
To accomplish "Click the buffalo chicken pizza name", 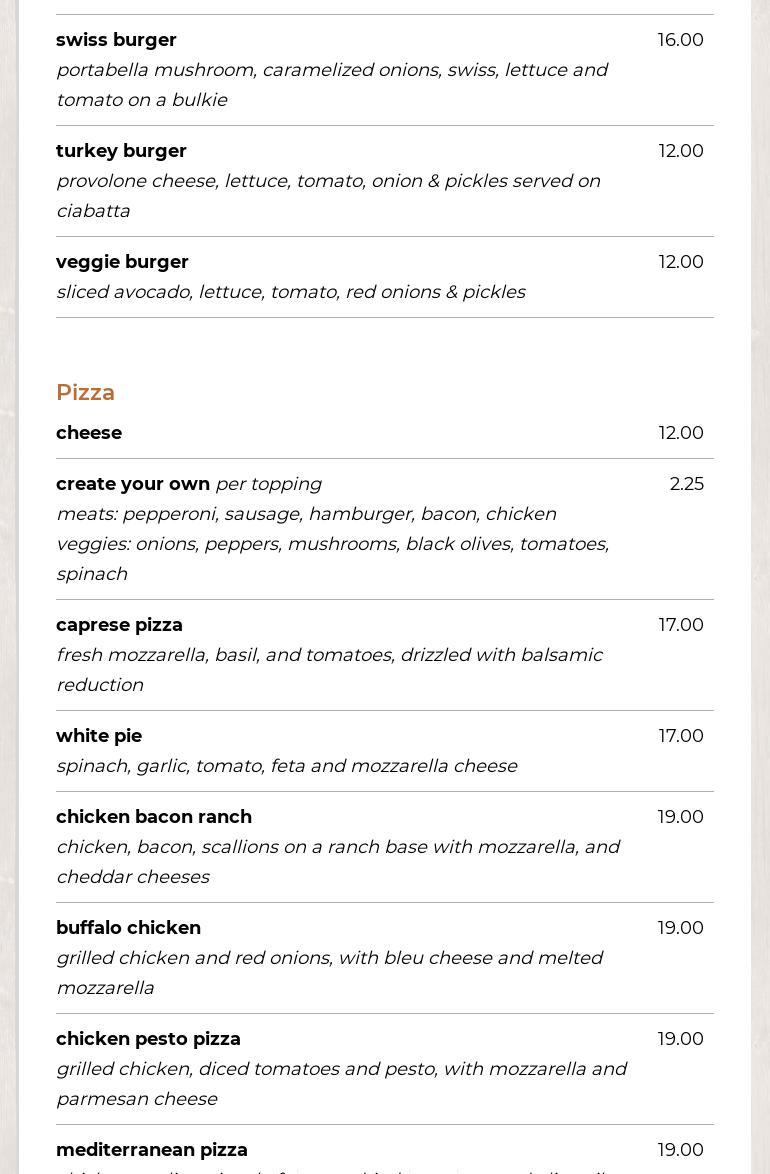I will [128, 928].
